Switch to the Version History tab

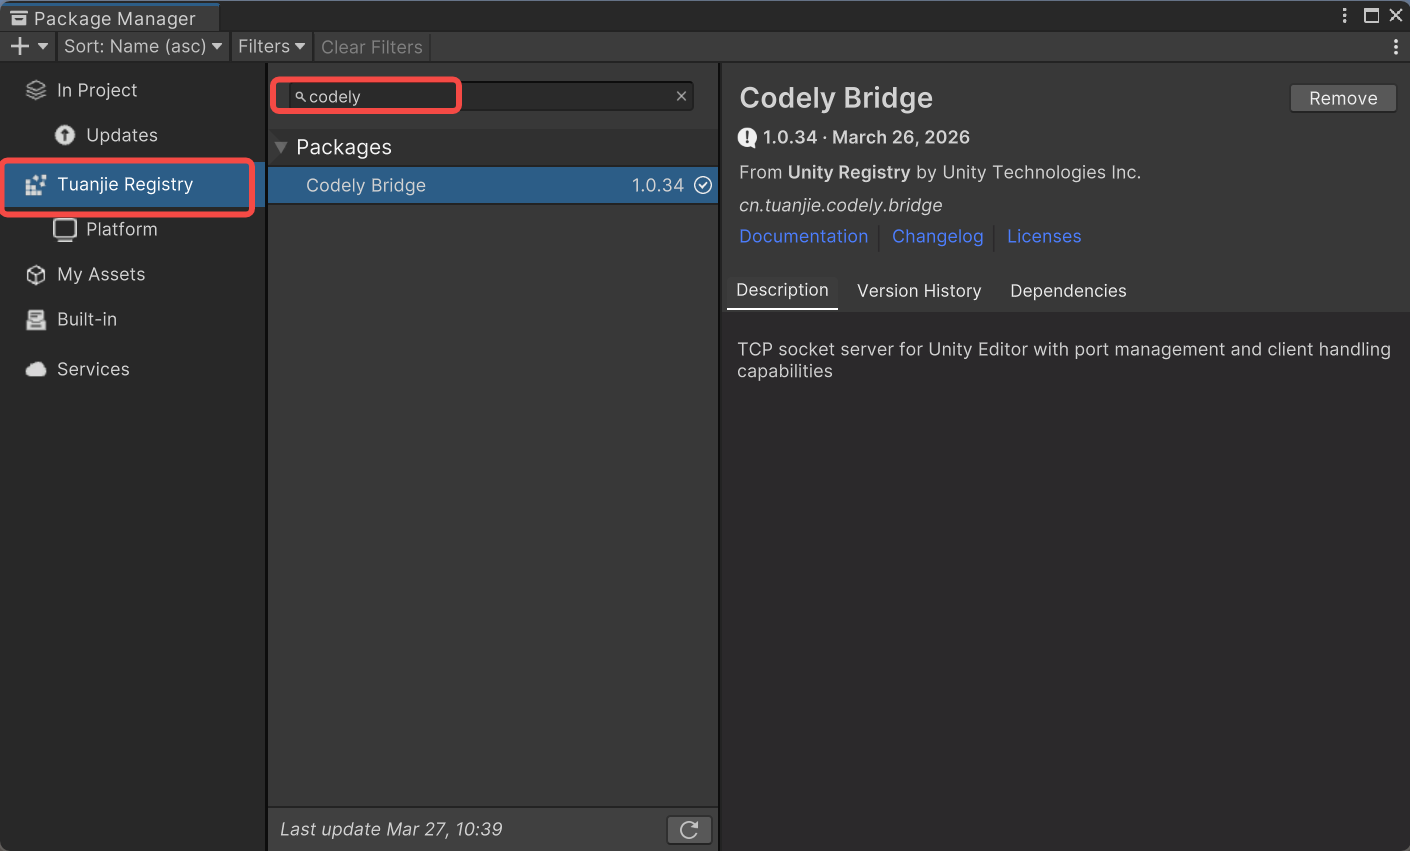pos(919,291)
